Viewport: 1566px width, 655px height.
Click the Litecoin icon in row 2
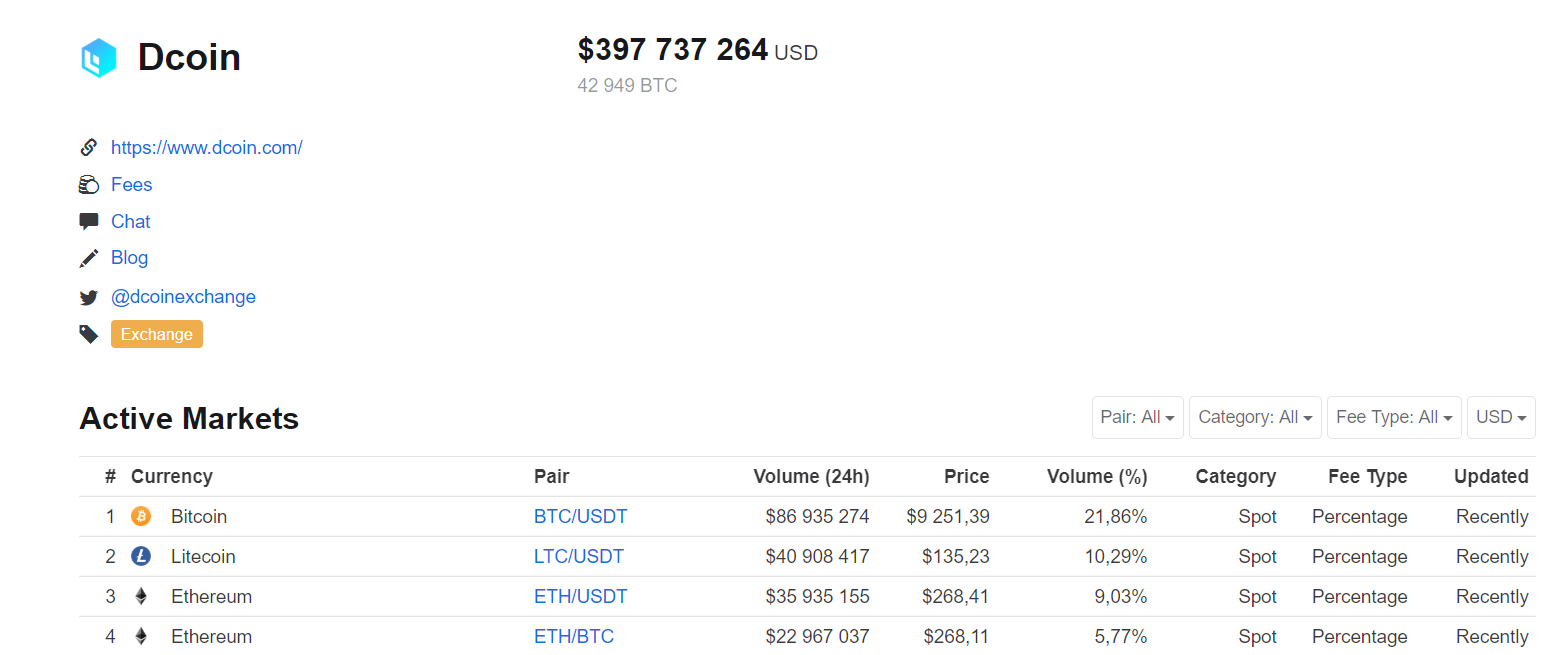(x=141, y=556)
